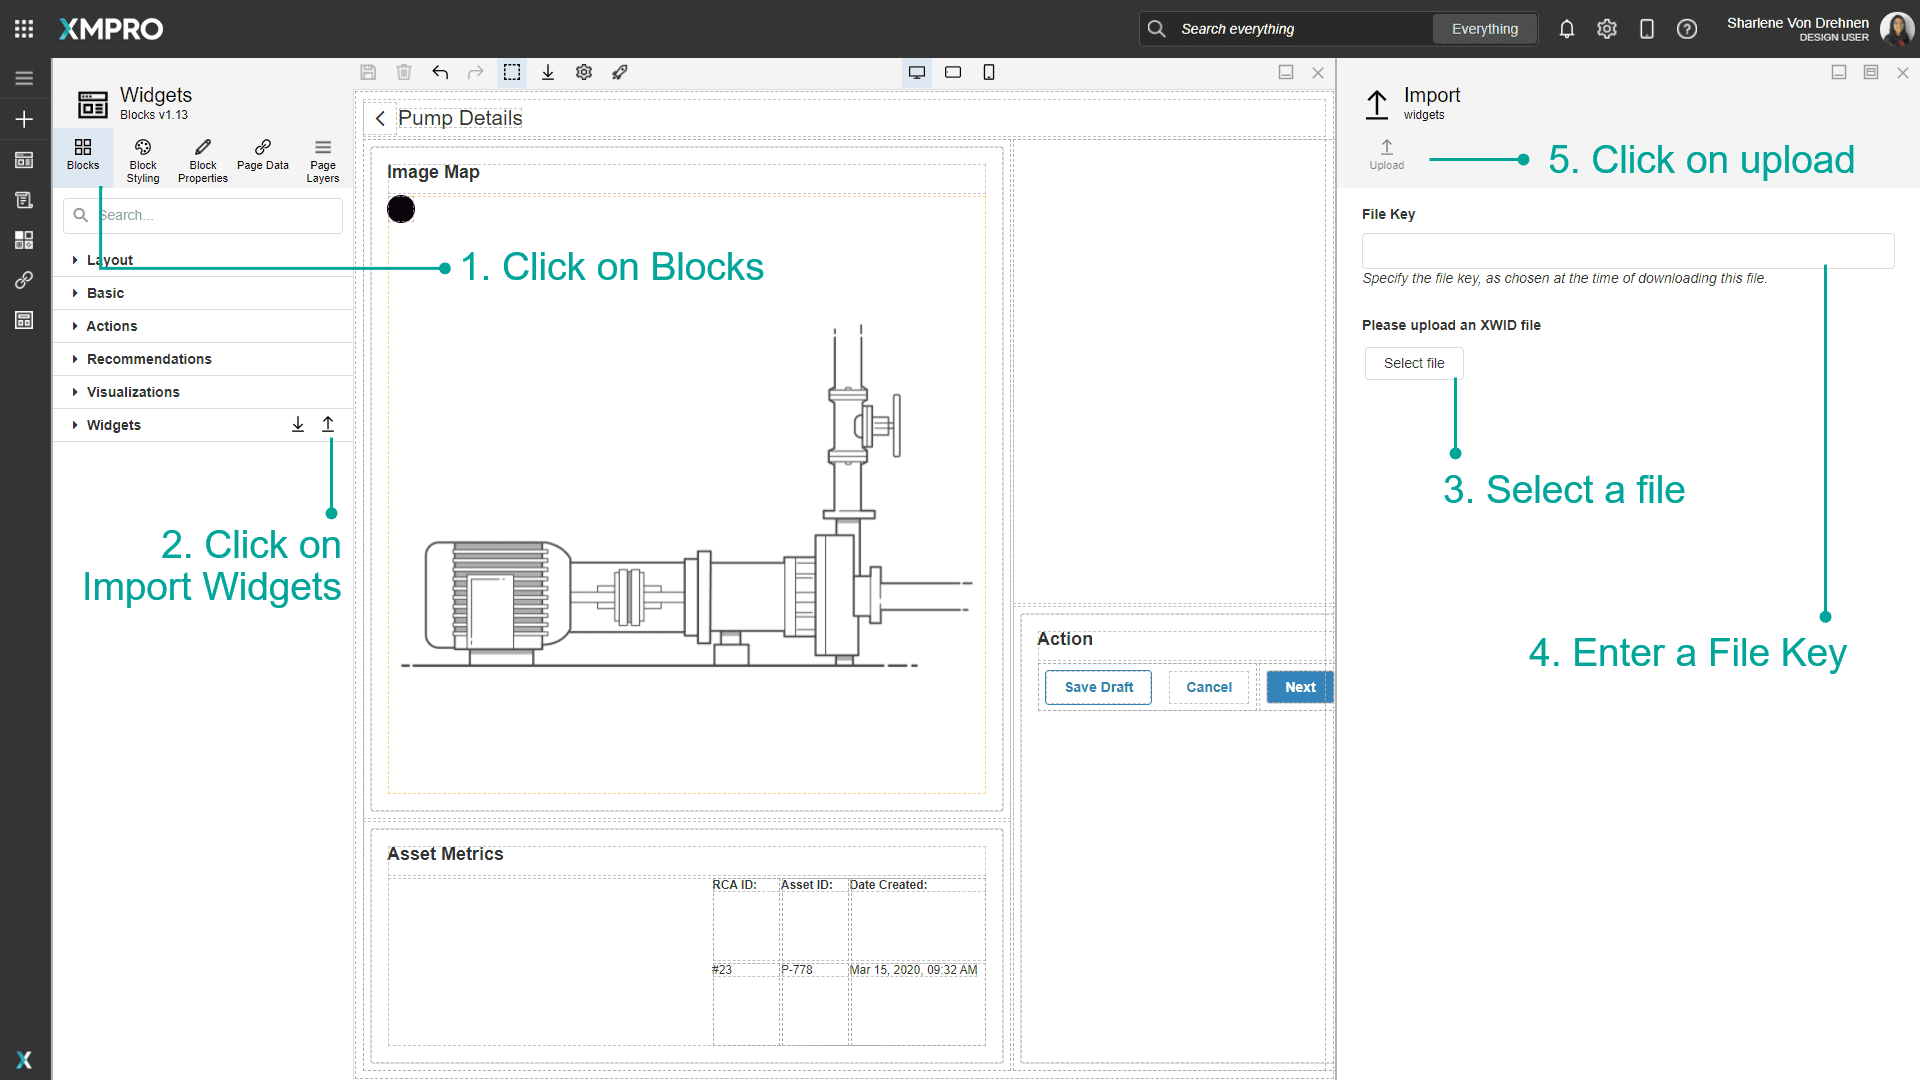Open the Page Layers tab
Image resolution: width=1920 pixels, height=1080 pixels.
(x=323, y=160)
